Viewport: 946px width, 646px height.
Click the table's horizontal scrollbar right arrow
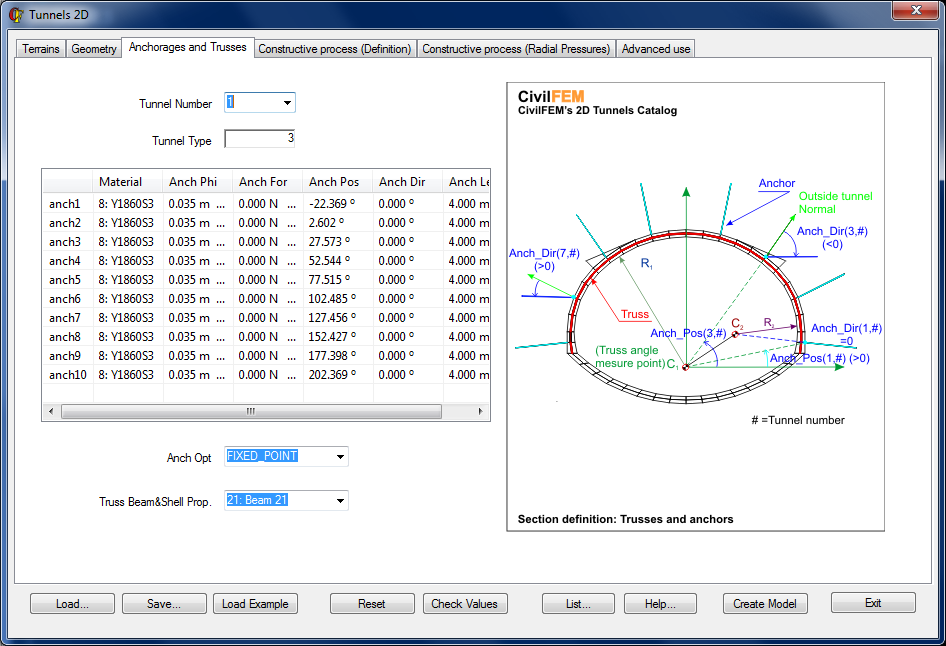pos(480,412)
